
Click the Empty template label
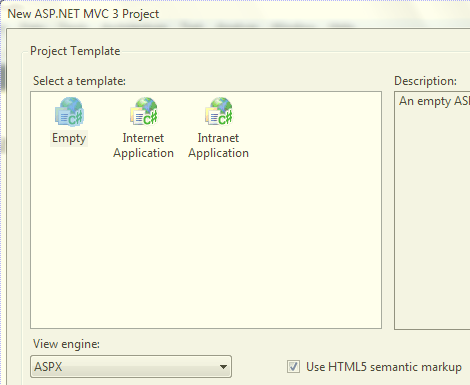(x=69, y=138)
